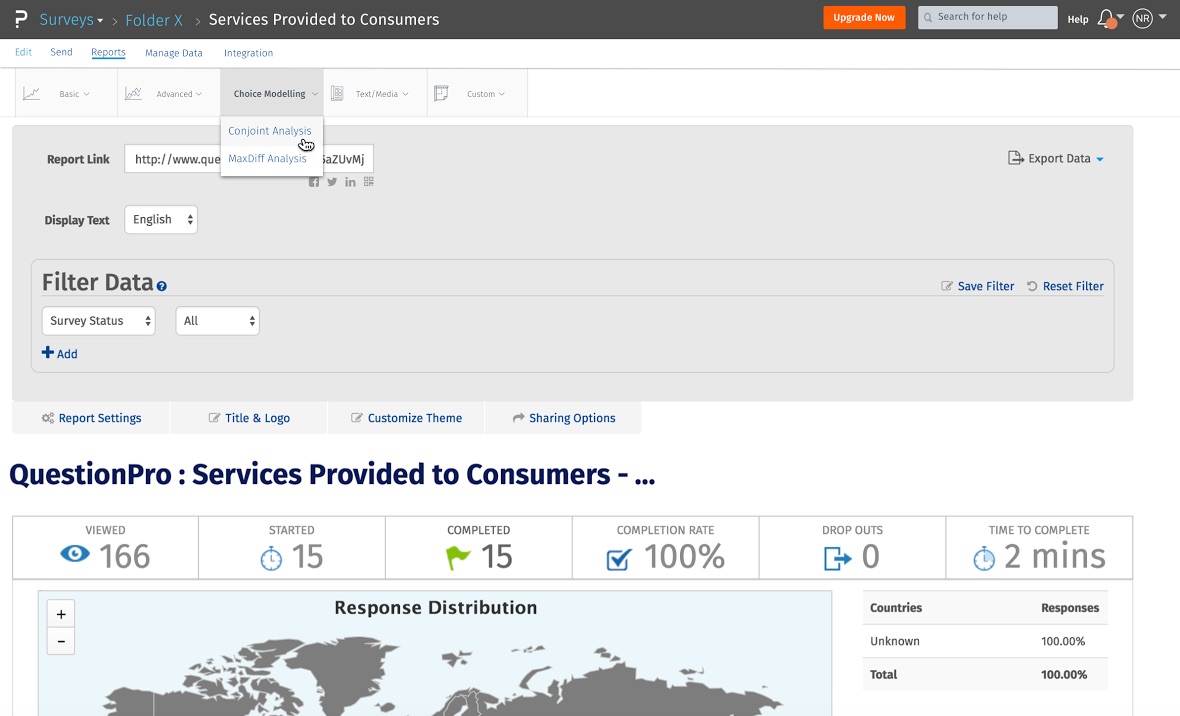Click the Unknown country row
The image size is (1180, 716).
pyautogui.click(x=985, y=641)
